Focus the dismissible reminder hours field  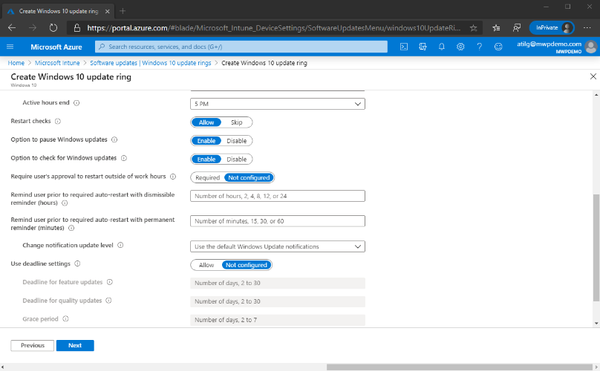277,196
